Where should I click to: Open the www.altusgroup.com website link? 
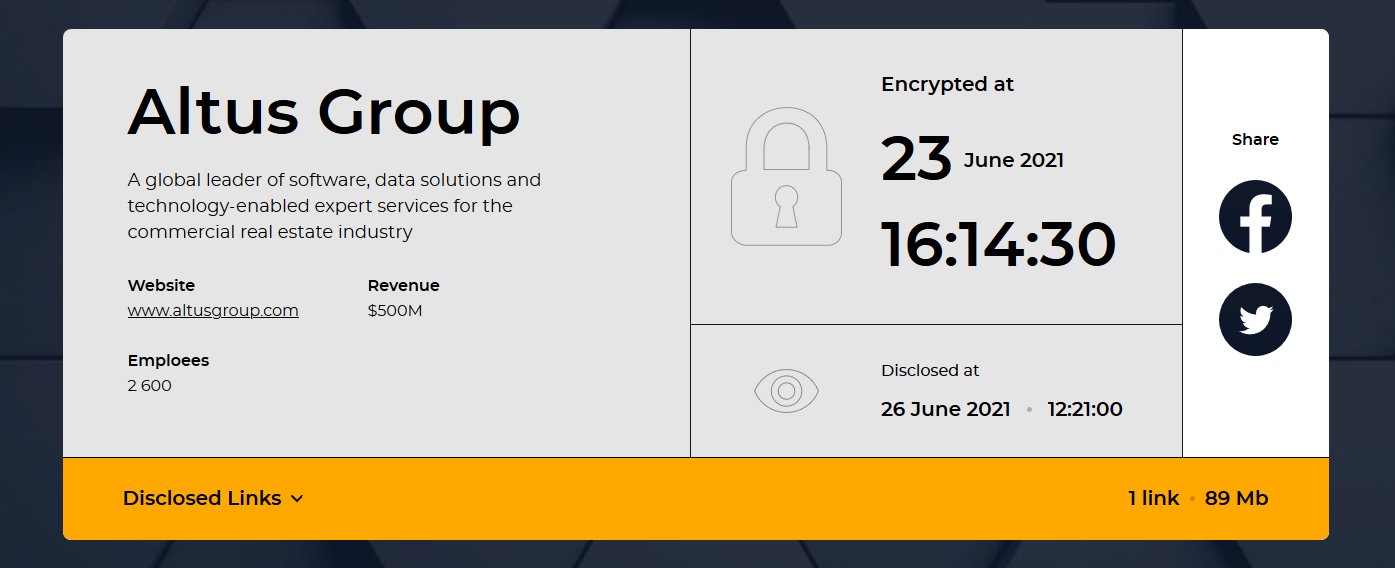point(213,310)
